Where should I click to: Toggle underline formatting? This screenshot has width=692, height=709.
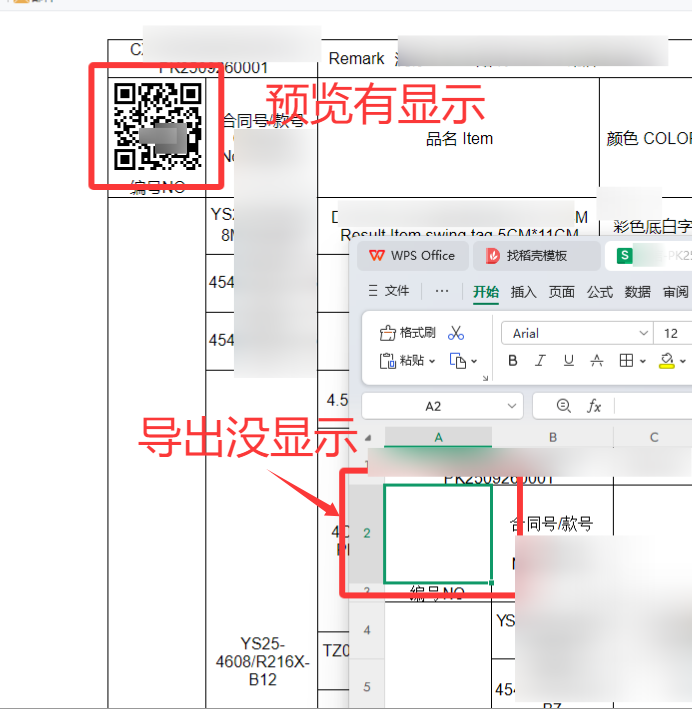568,361
